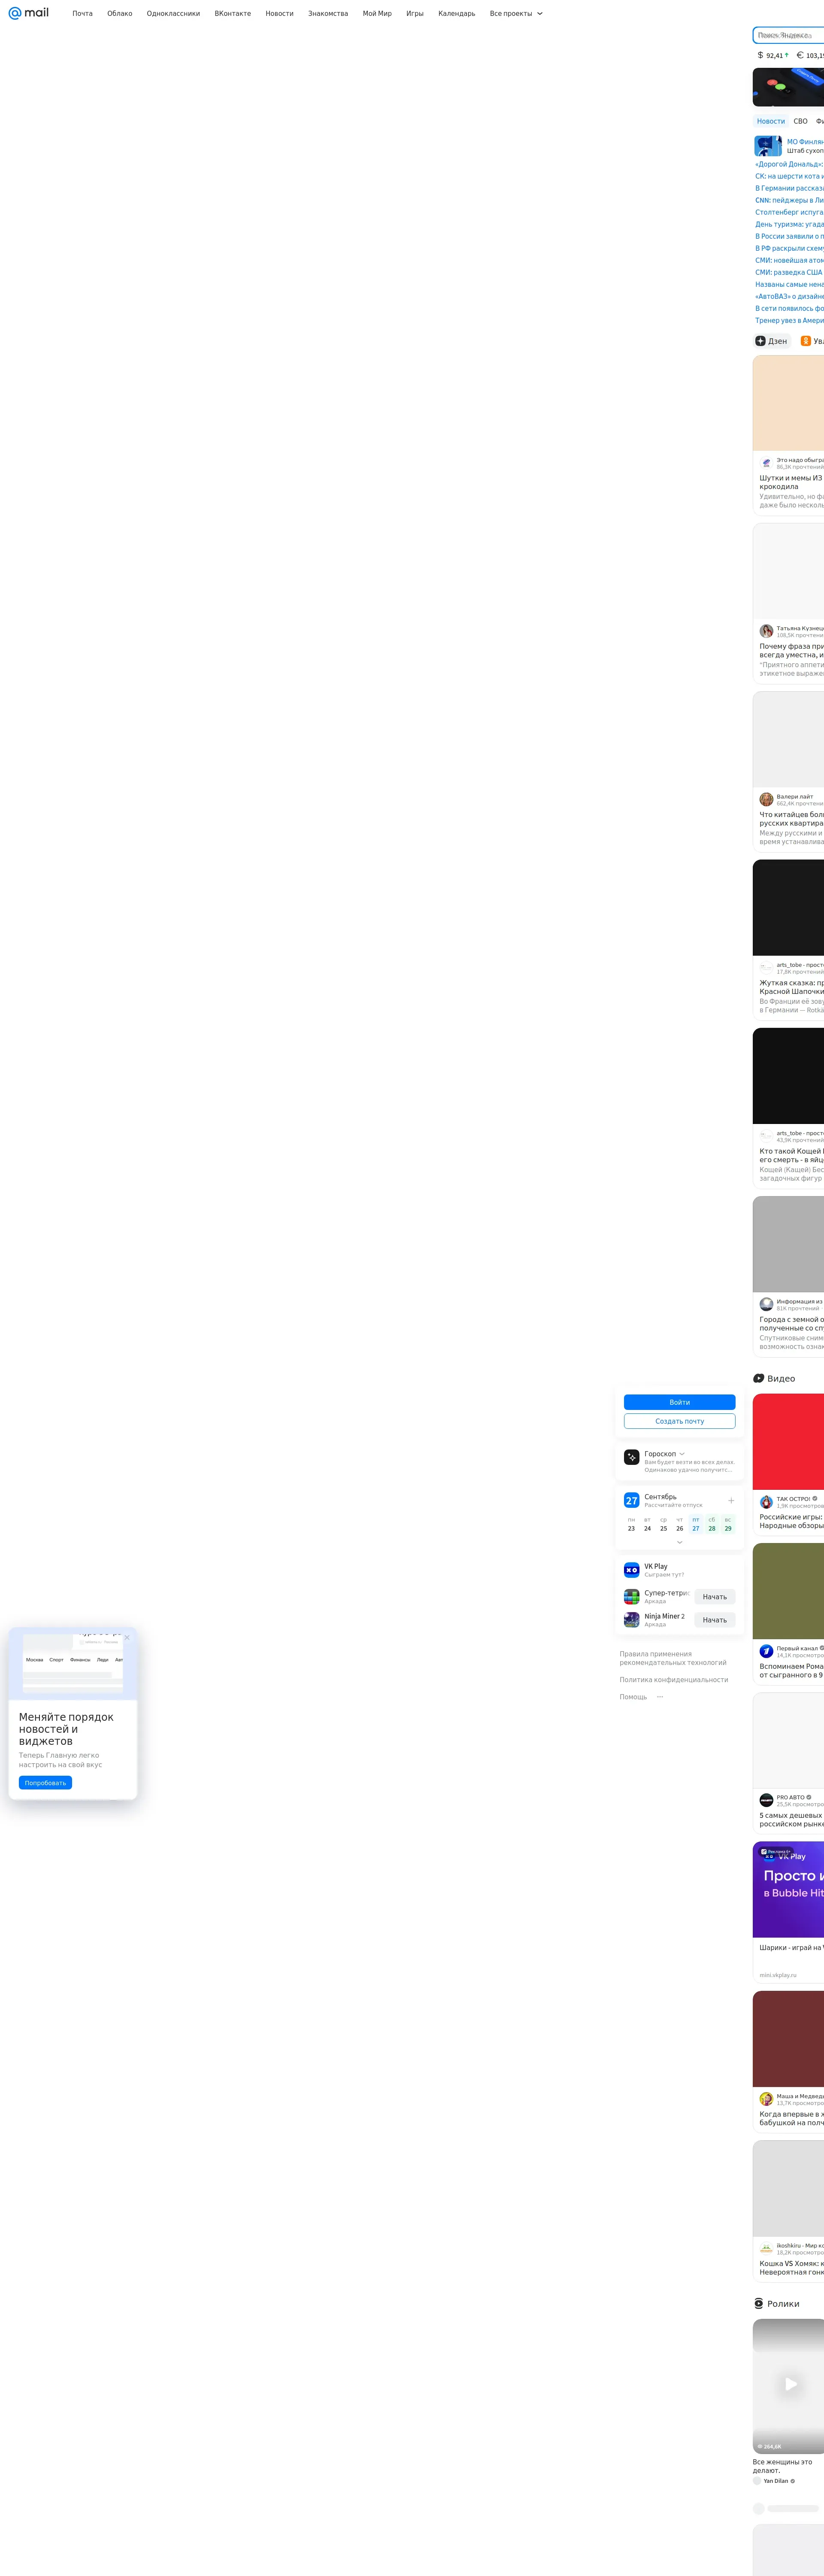
Task: Click the Создать почту button
Action: click(x=680, y=1421)
